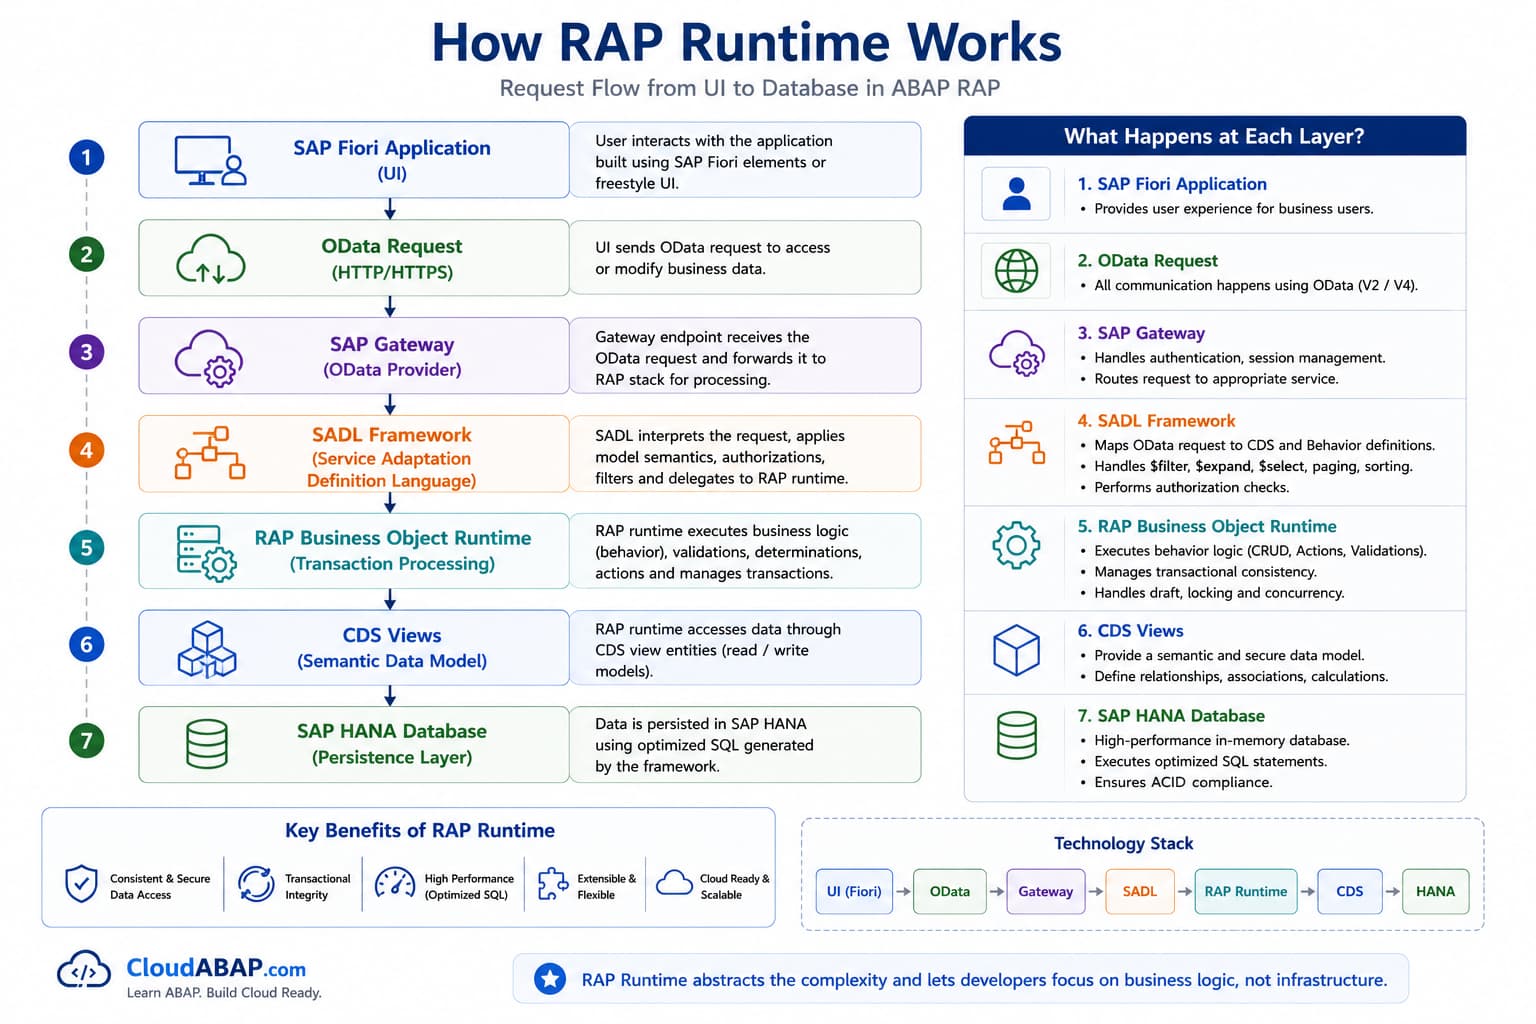1536x1024 pixels.
Task: Click the 'SADL Framework (Service Adaptation Definition Language)' label
Action: [x=391, y=457]
